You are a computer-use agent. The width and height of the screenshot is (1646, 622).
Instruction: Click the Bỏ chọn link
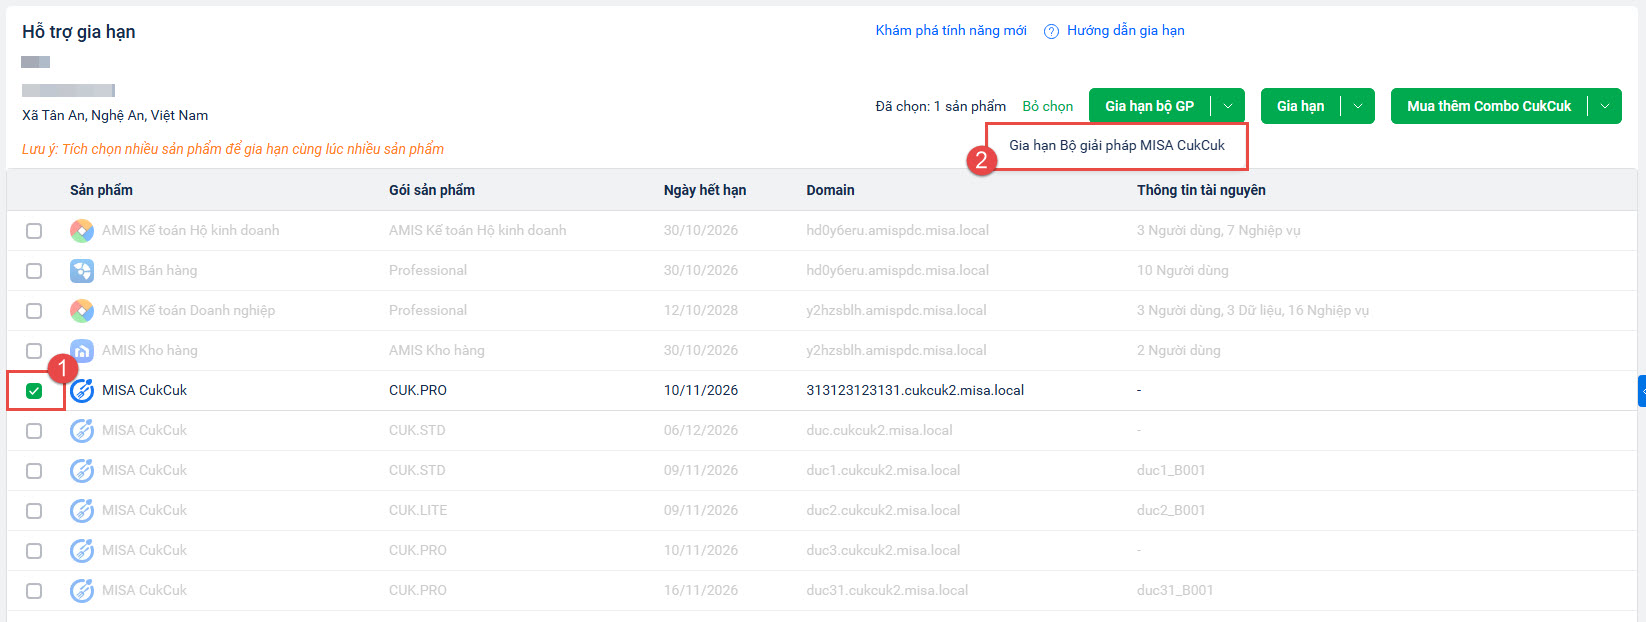tap(1047, 106)
